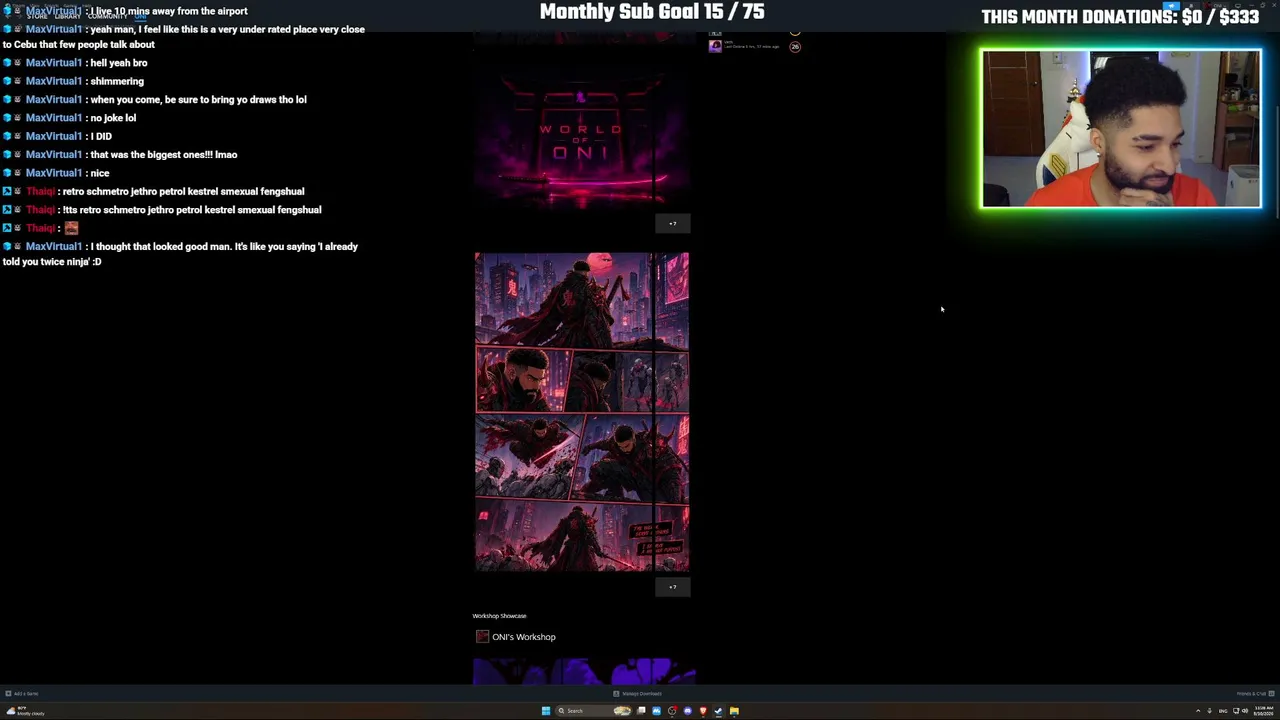Click the +7 button below World of ONI artwork

click(x=672, y=224)
